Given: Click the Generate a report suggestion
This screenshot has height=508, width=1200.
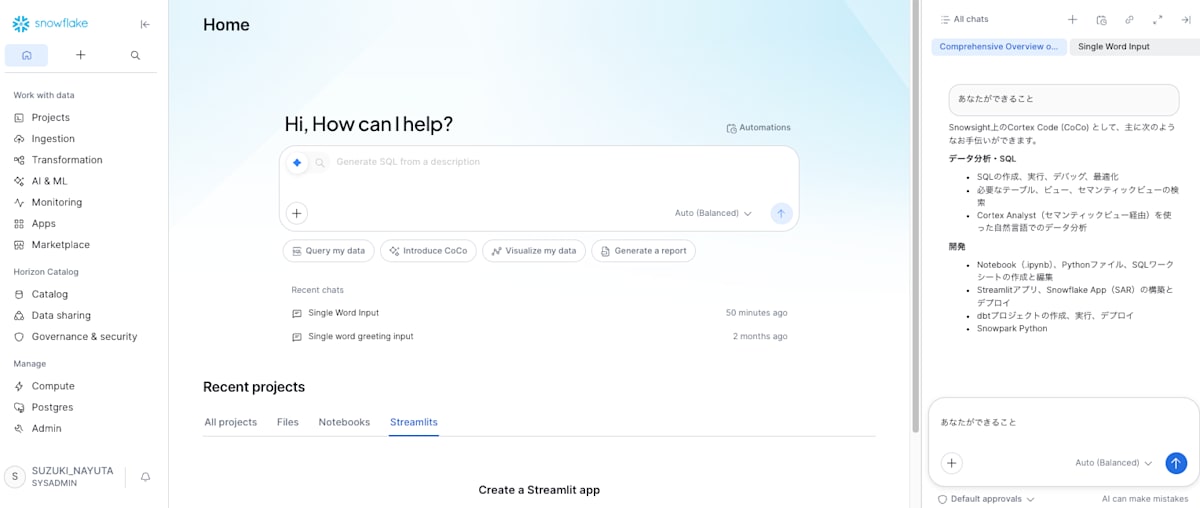Looking at the screenshot, I should pyautogui.click(x=643, y=251).
